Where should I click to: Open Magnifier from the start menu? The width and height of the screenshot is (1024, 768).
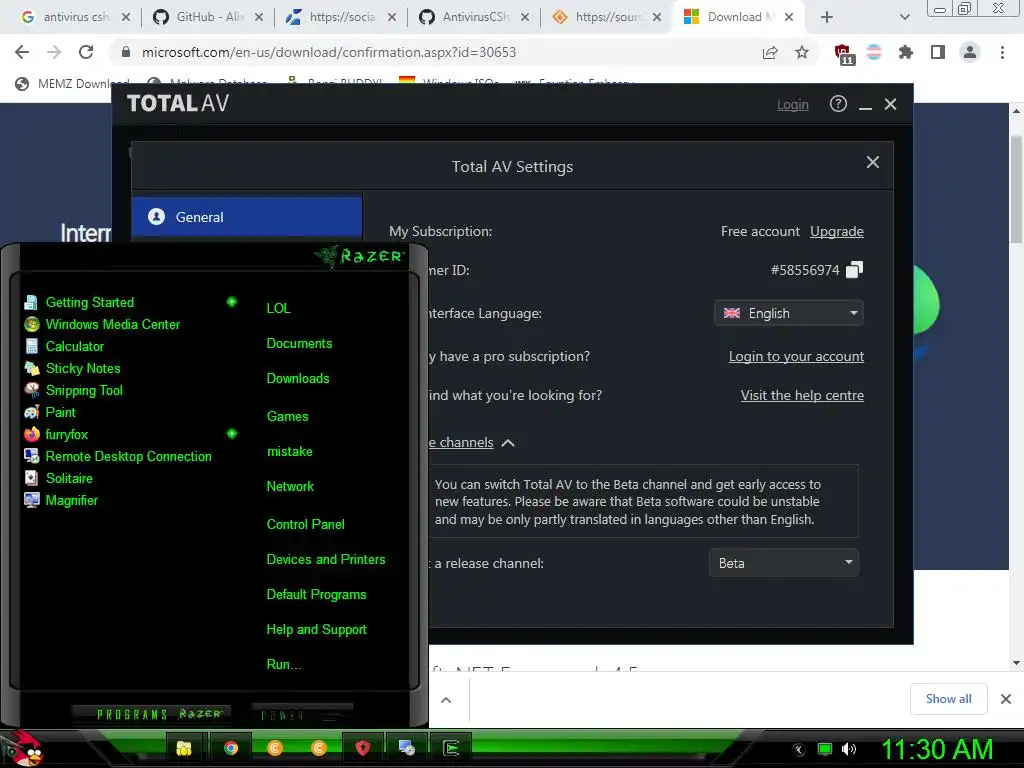71,500
